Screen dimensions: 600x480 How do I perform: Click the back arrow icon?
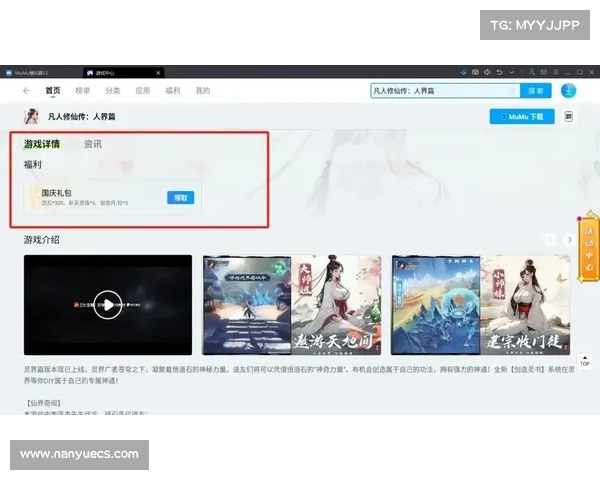26,91
